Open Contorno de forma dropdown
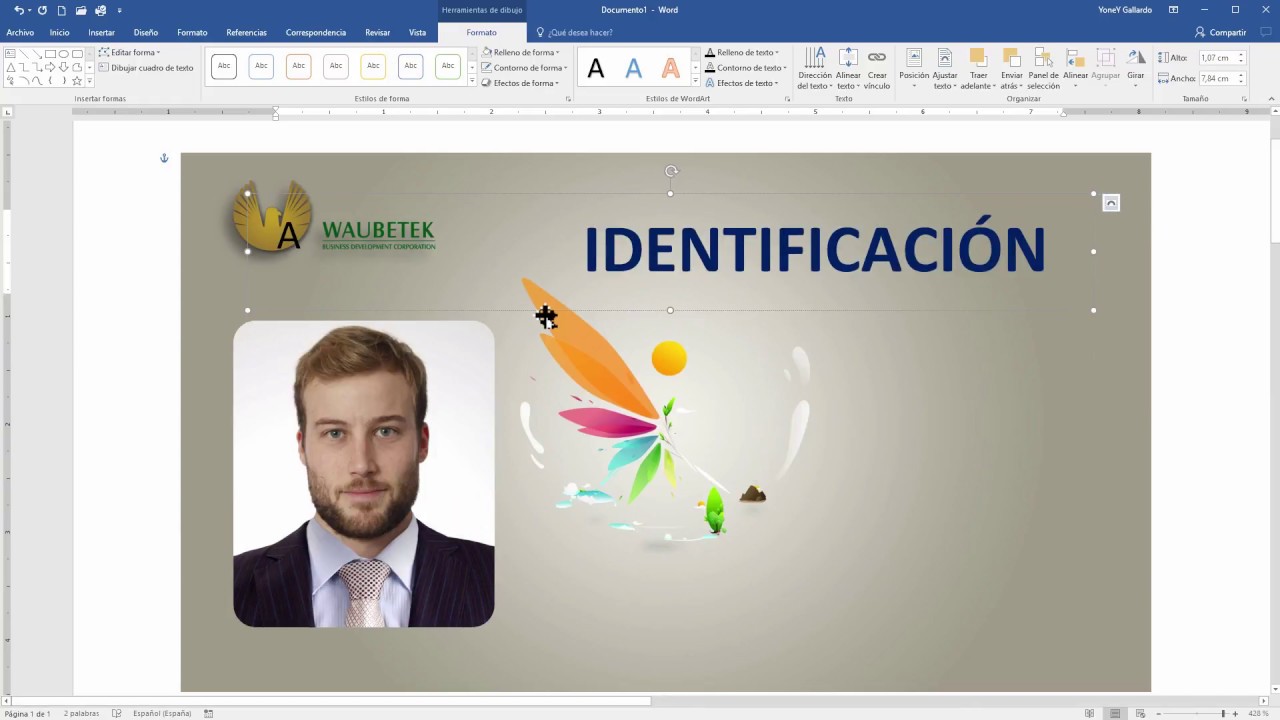This screenshot has width=1280, height=720. tap(524, 68)
